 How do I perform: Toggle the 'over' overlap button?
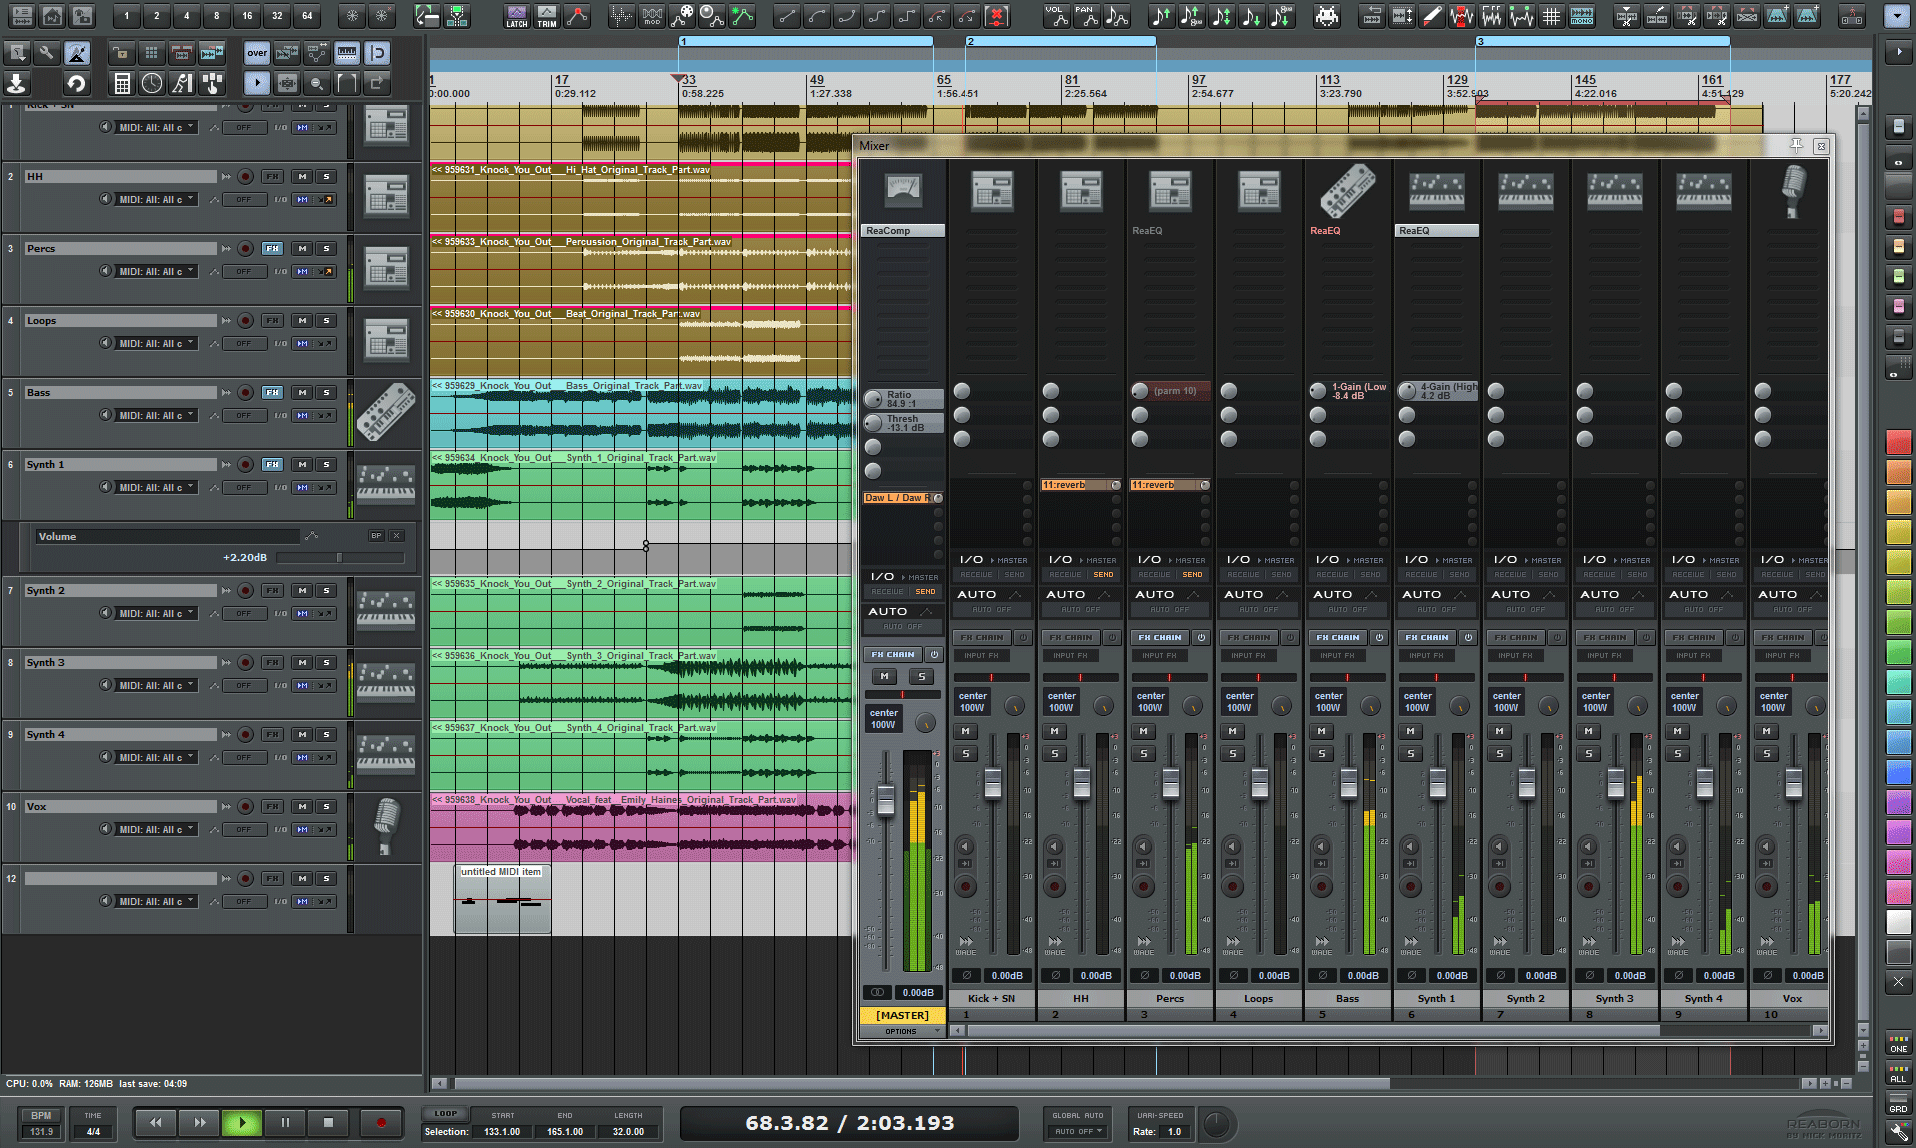coord(257,53)
